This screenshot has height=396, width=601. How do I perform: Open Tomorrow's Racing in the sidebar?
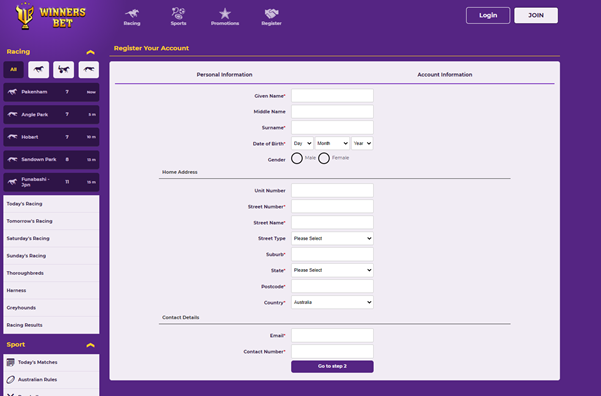tap(51, 221)
